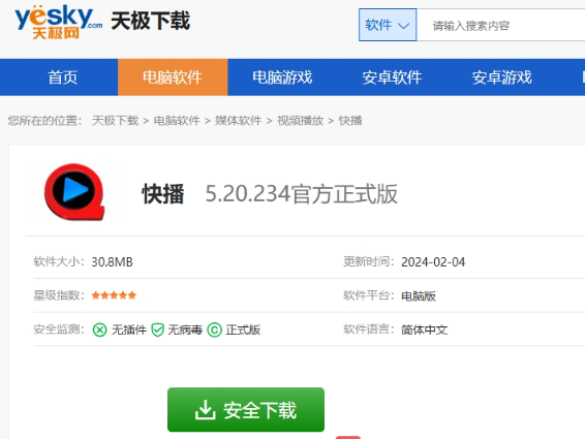Click the 快播 breadcrumb item
Viewport: 585px width, 439px height.
[350, 120]
